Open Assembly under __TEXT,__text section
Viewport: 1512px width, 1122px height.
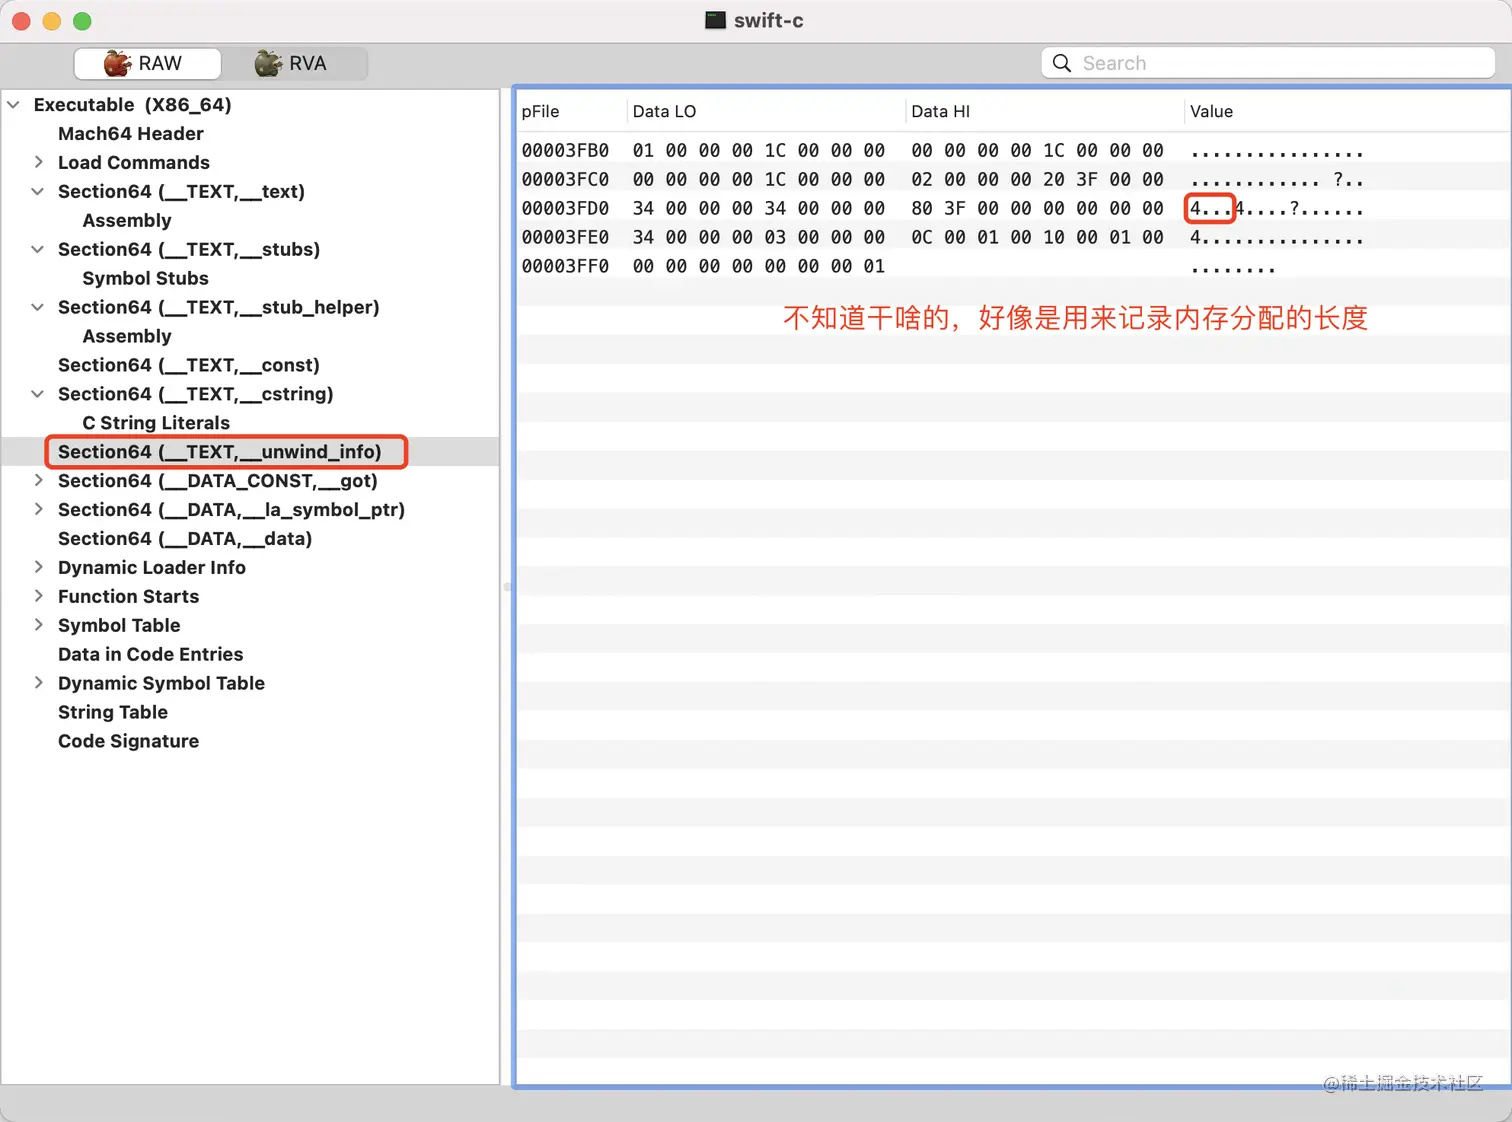click(x=127, y=220)
